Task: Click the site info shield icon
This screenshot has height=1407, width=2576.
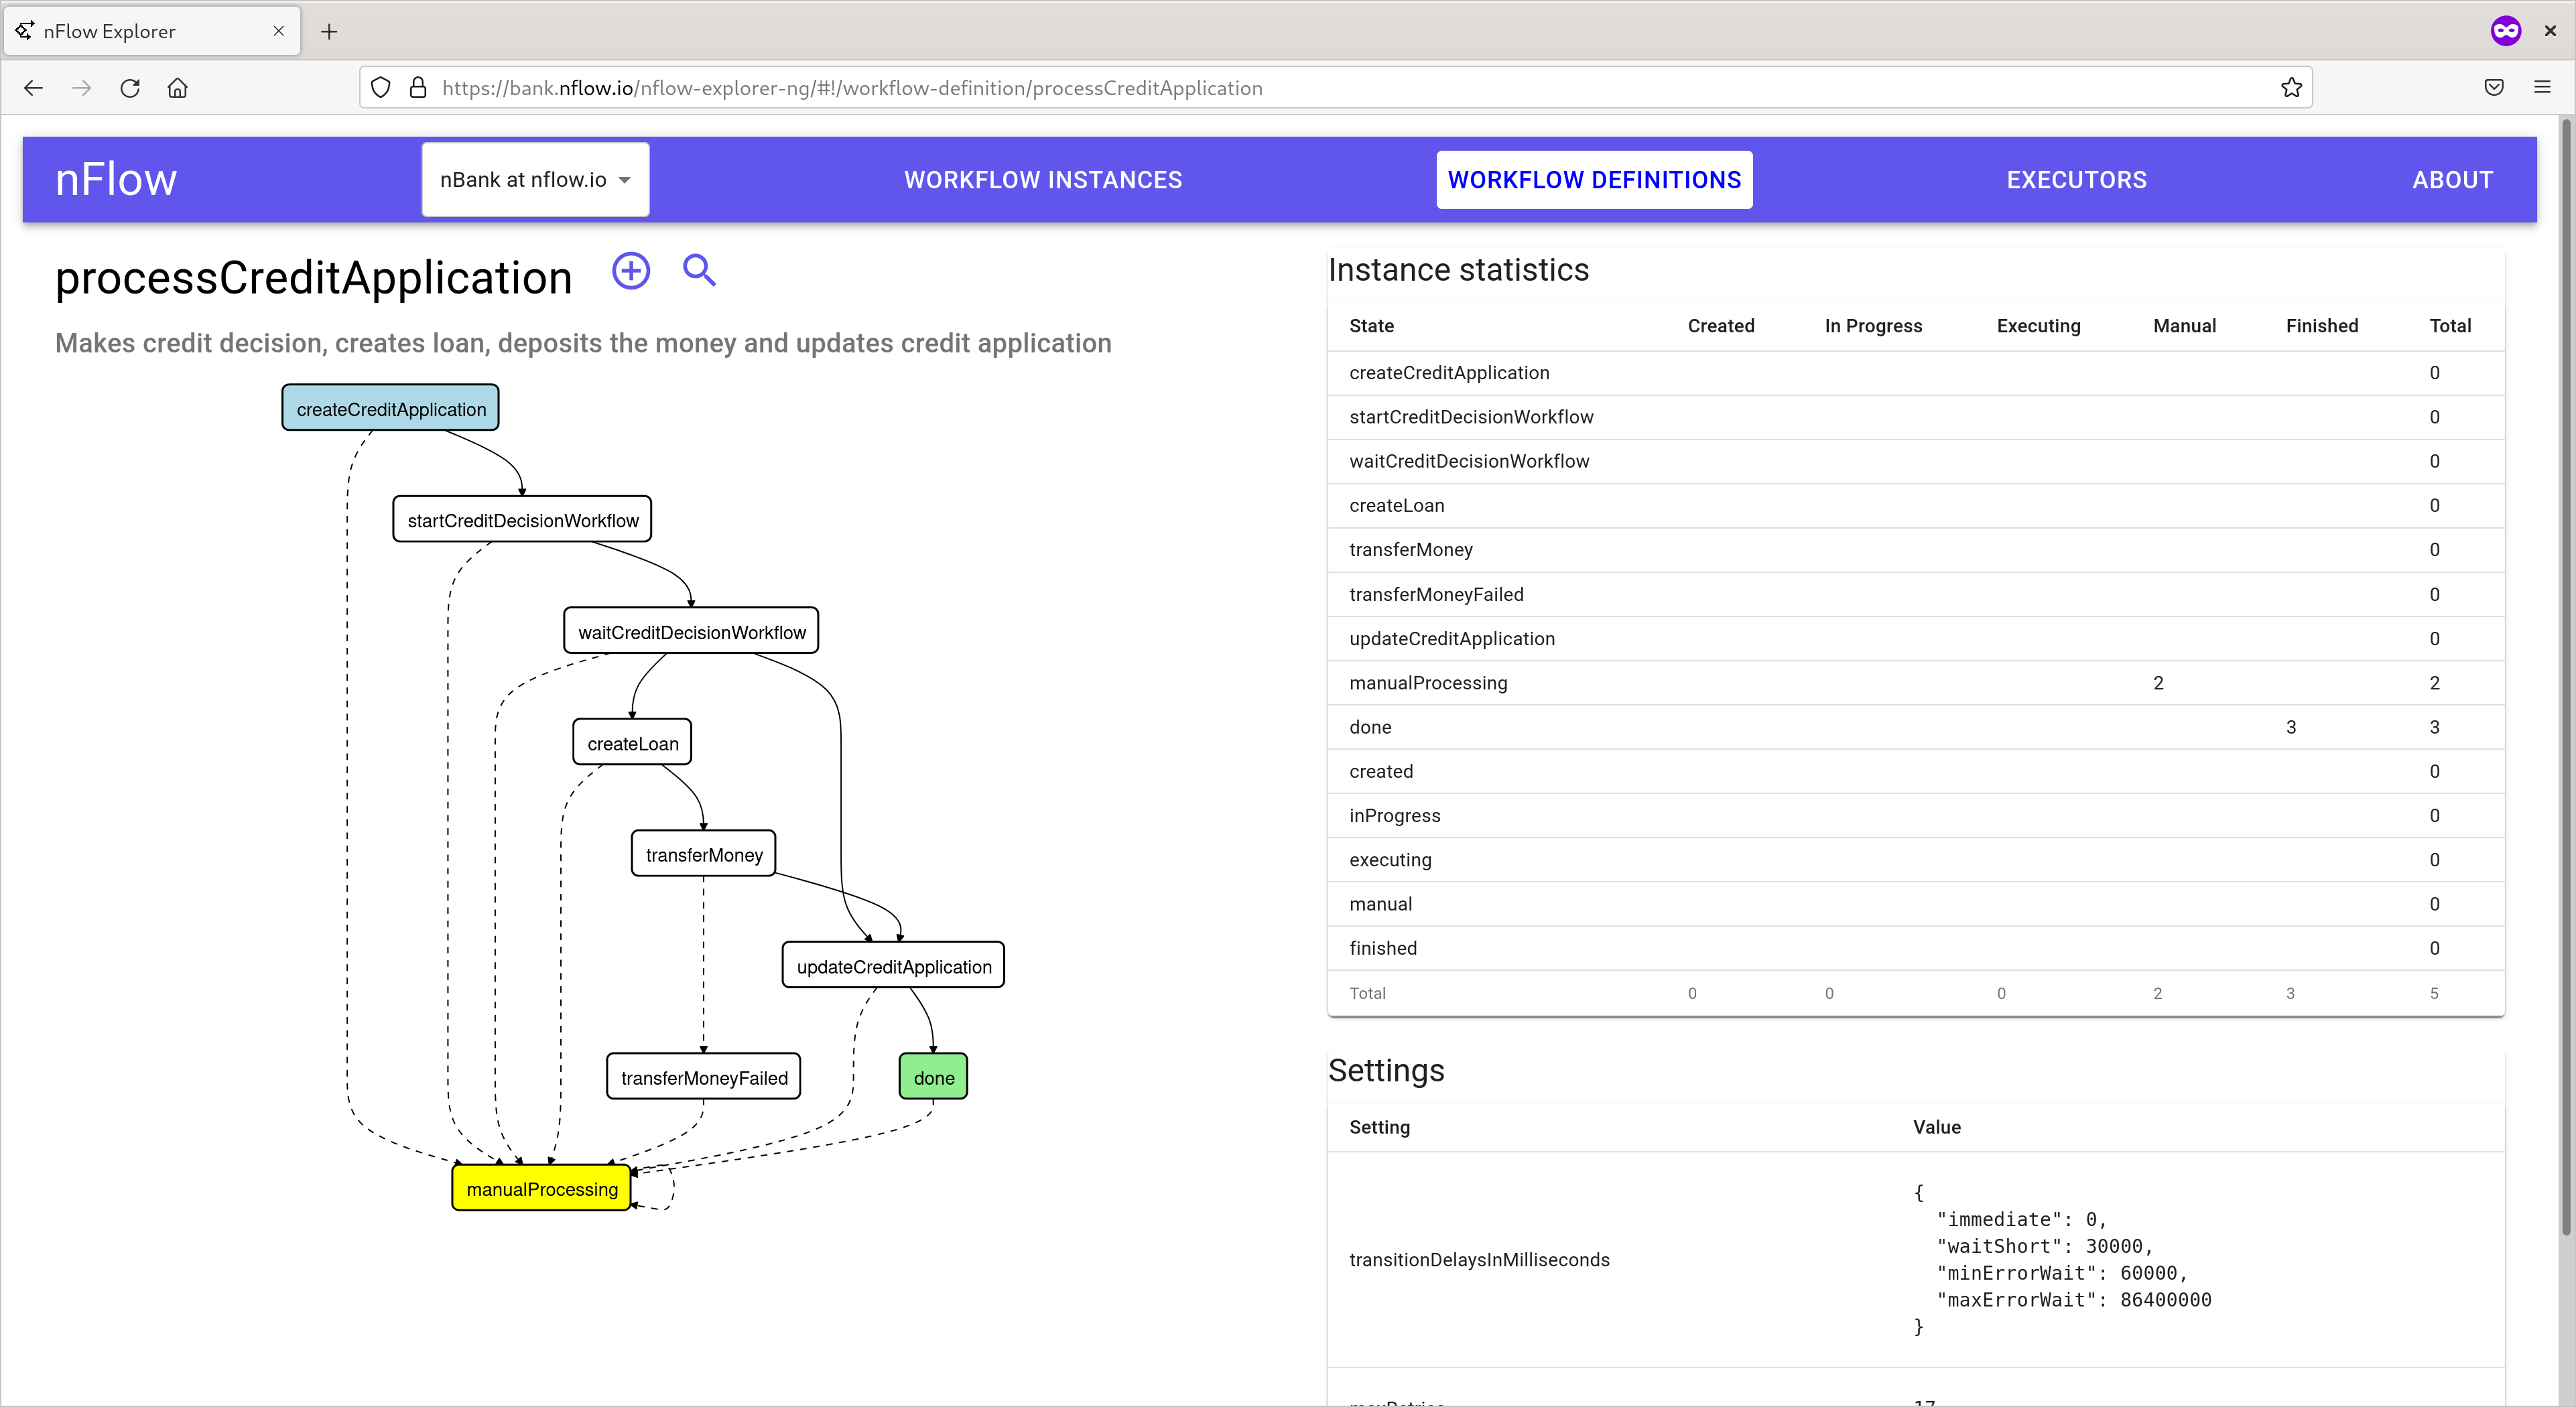Action: tap(381, 88)
